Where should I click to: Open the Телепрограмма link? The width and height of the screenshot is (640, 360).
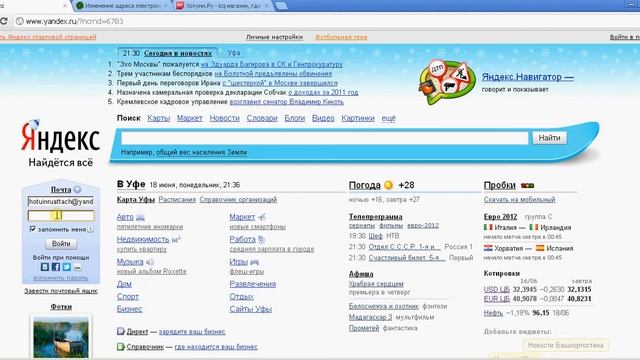pyautogui.click(x=376, y=217)
